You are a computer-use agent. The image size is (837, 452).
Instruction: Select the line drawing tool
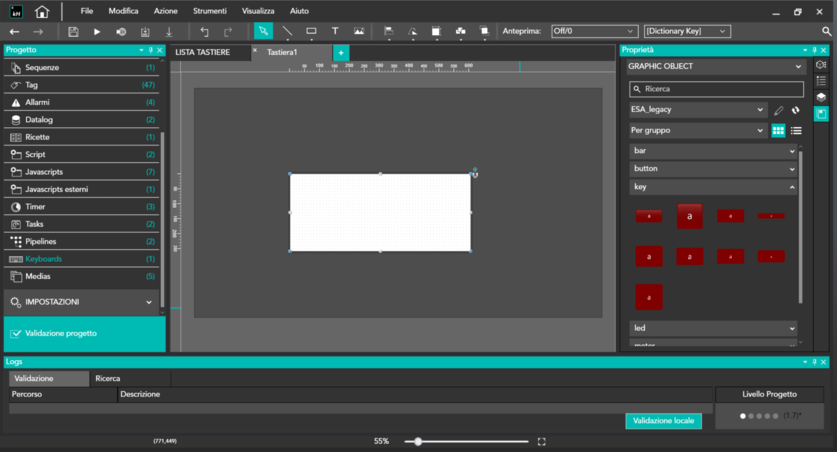287,31
